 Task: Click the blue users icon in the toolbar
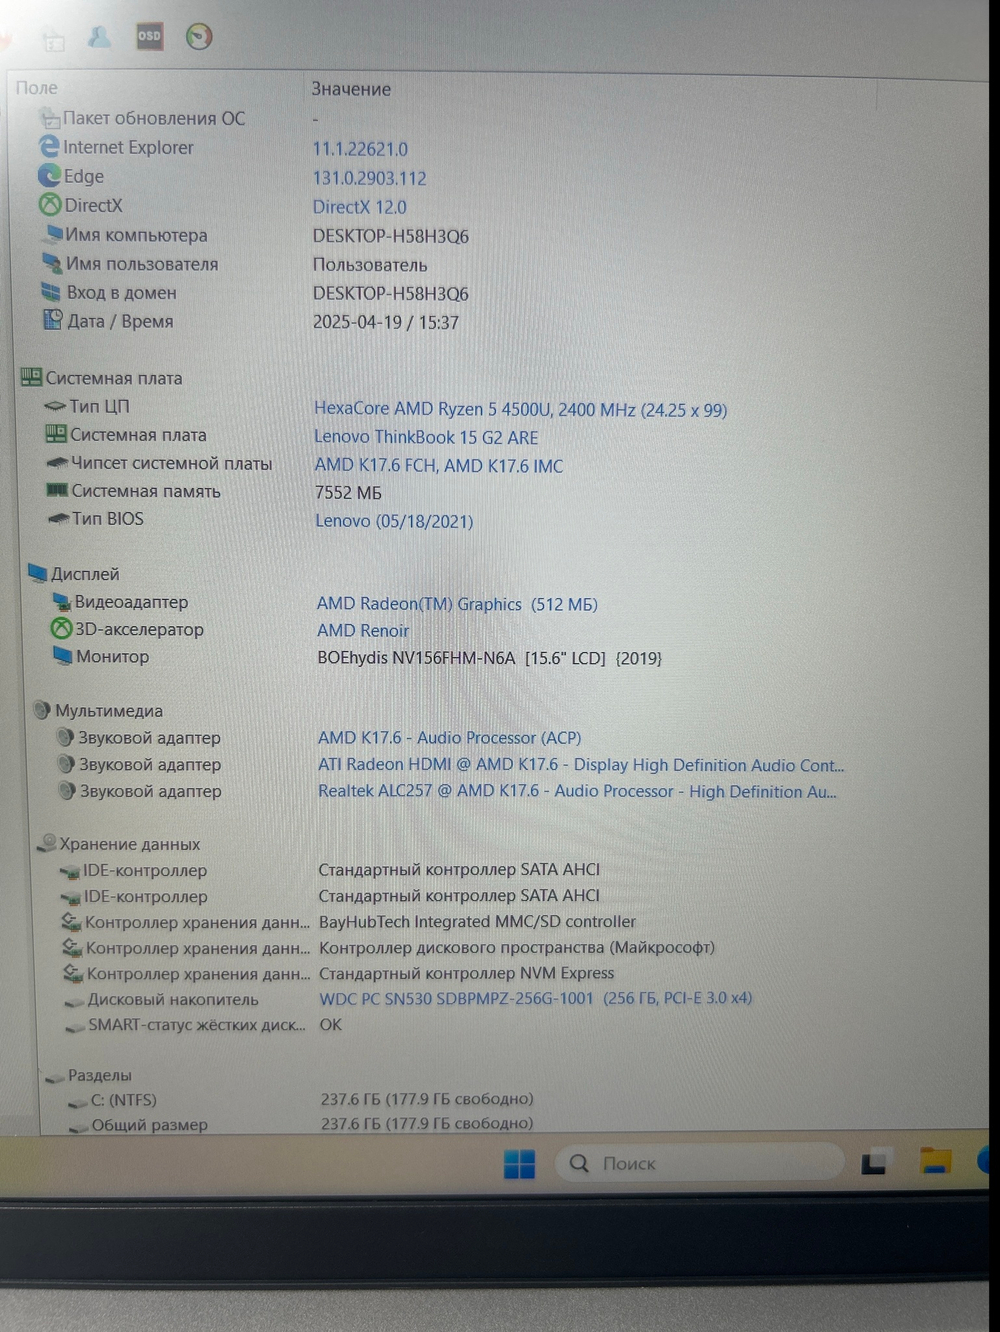(x=99, y=37)
